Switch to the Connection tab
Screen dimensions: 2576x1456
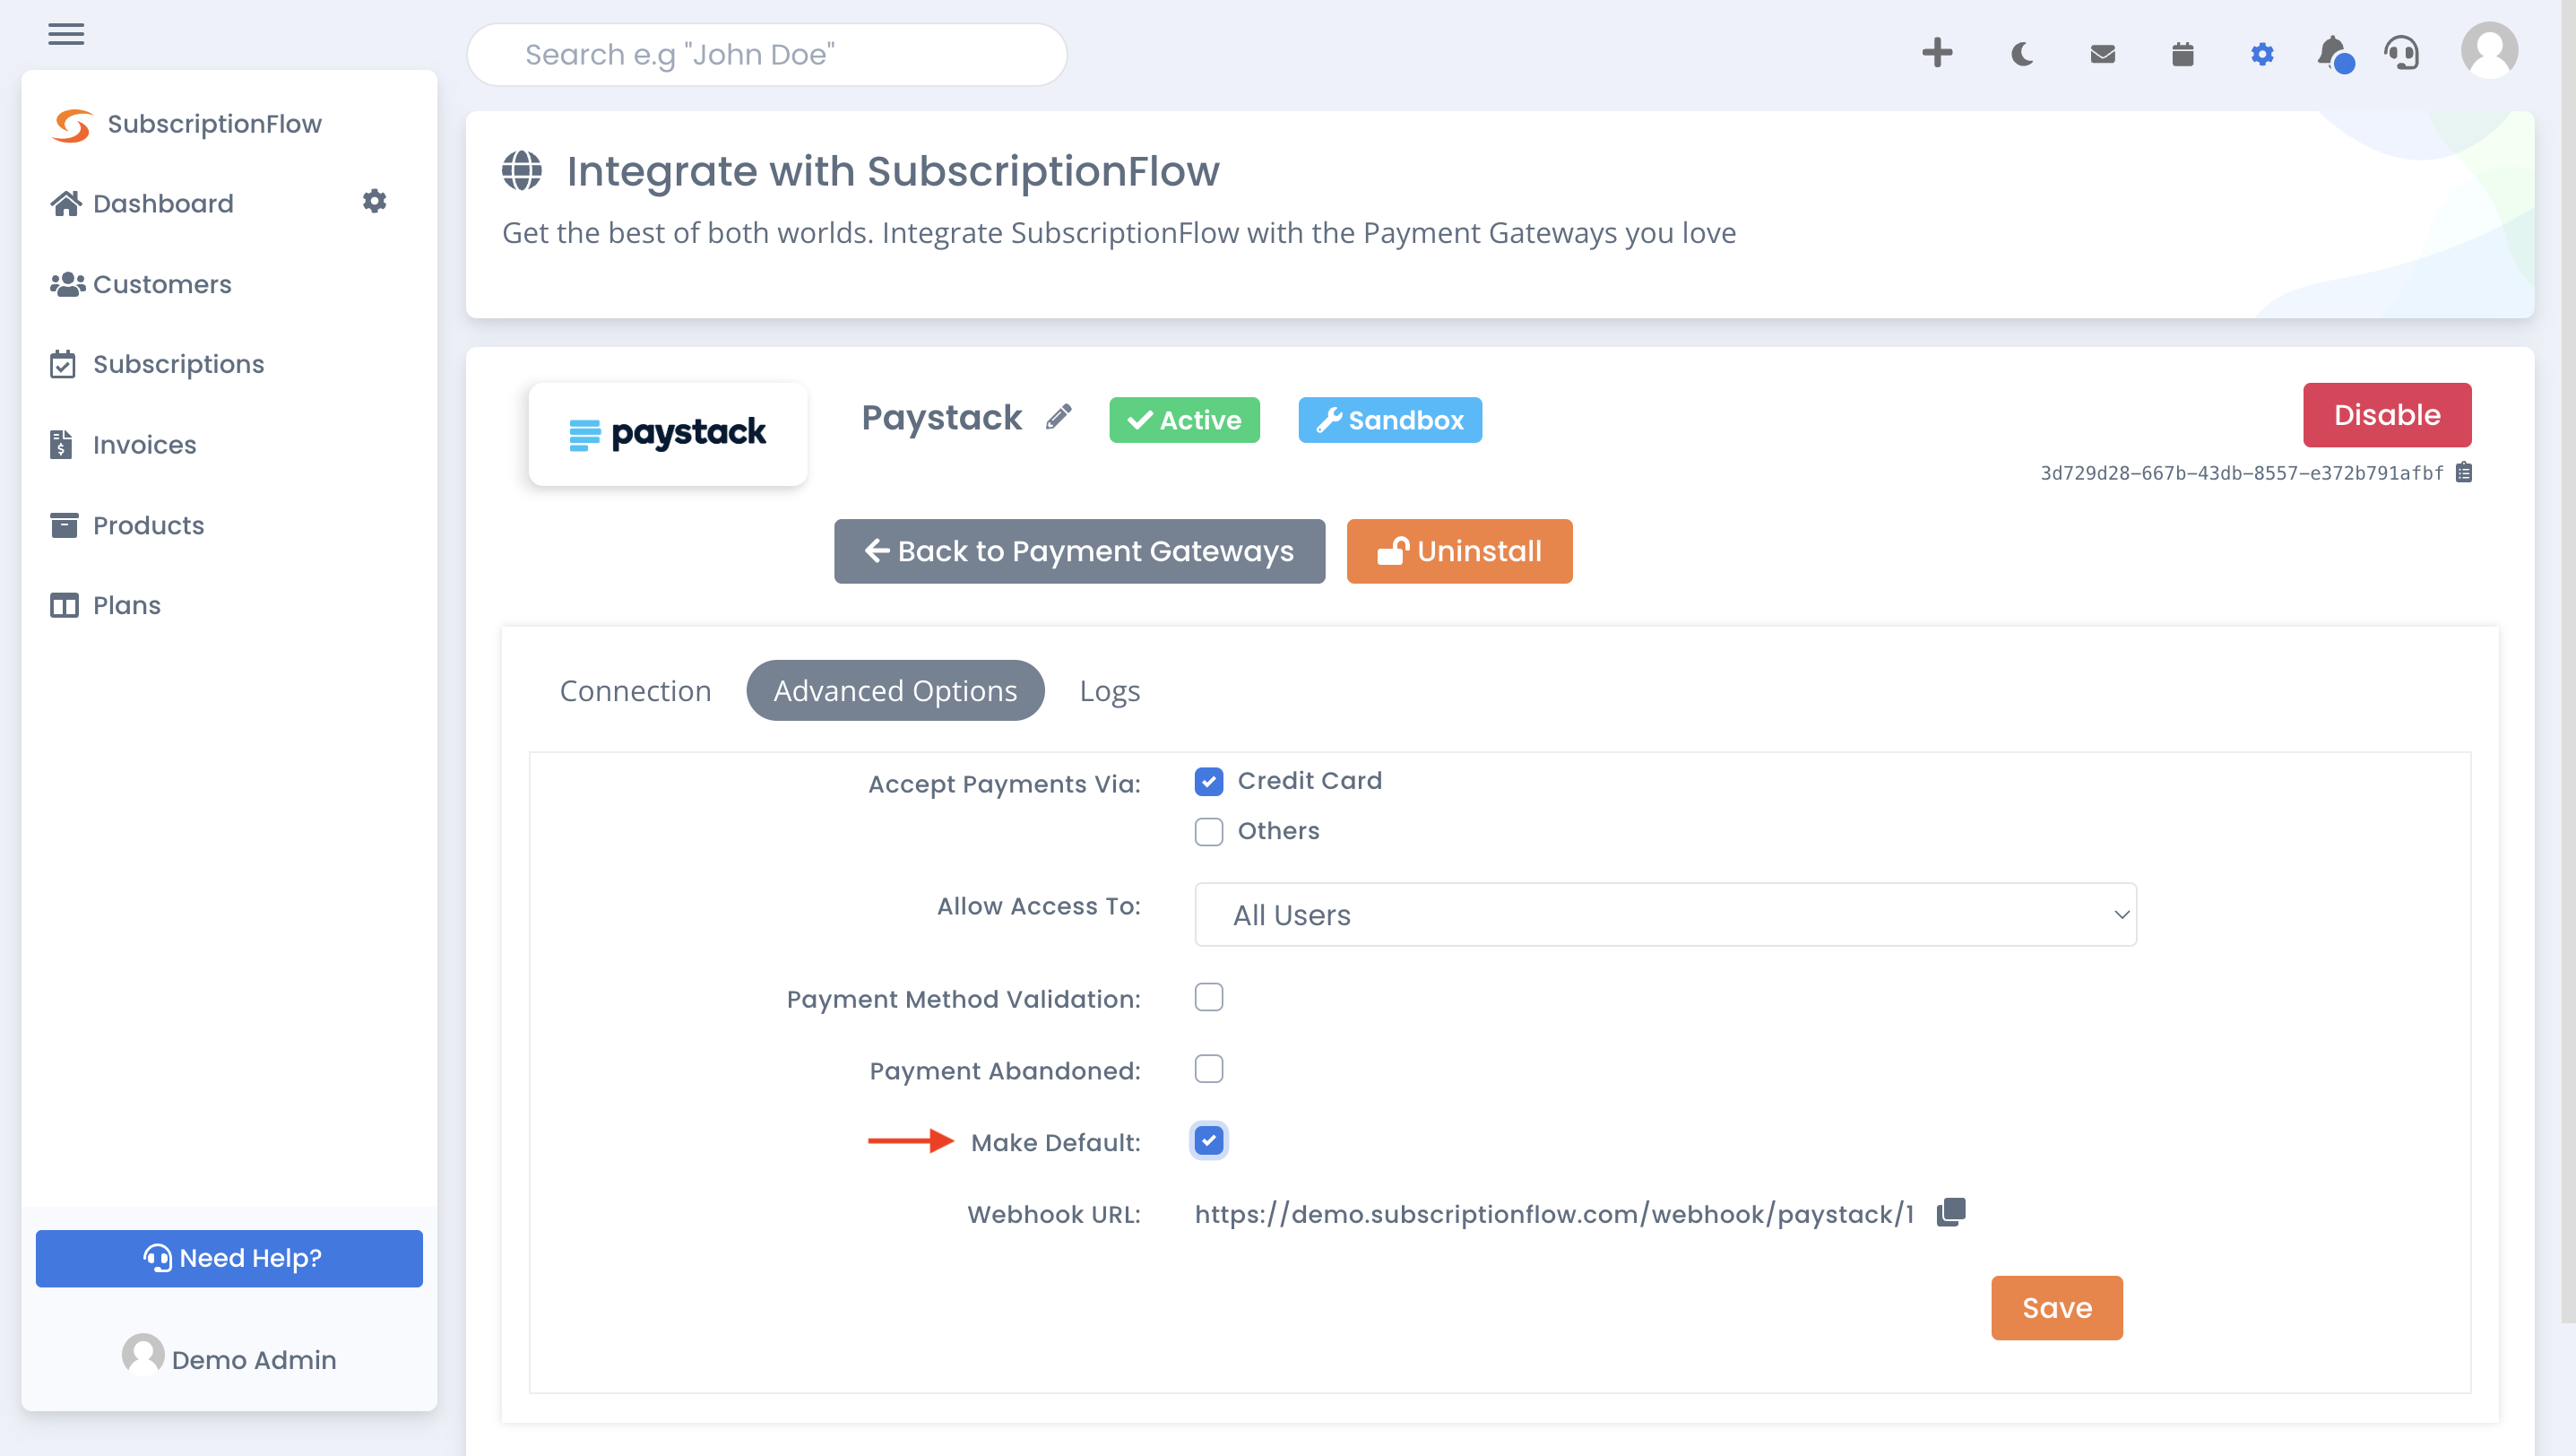click(x=636, y=690)
